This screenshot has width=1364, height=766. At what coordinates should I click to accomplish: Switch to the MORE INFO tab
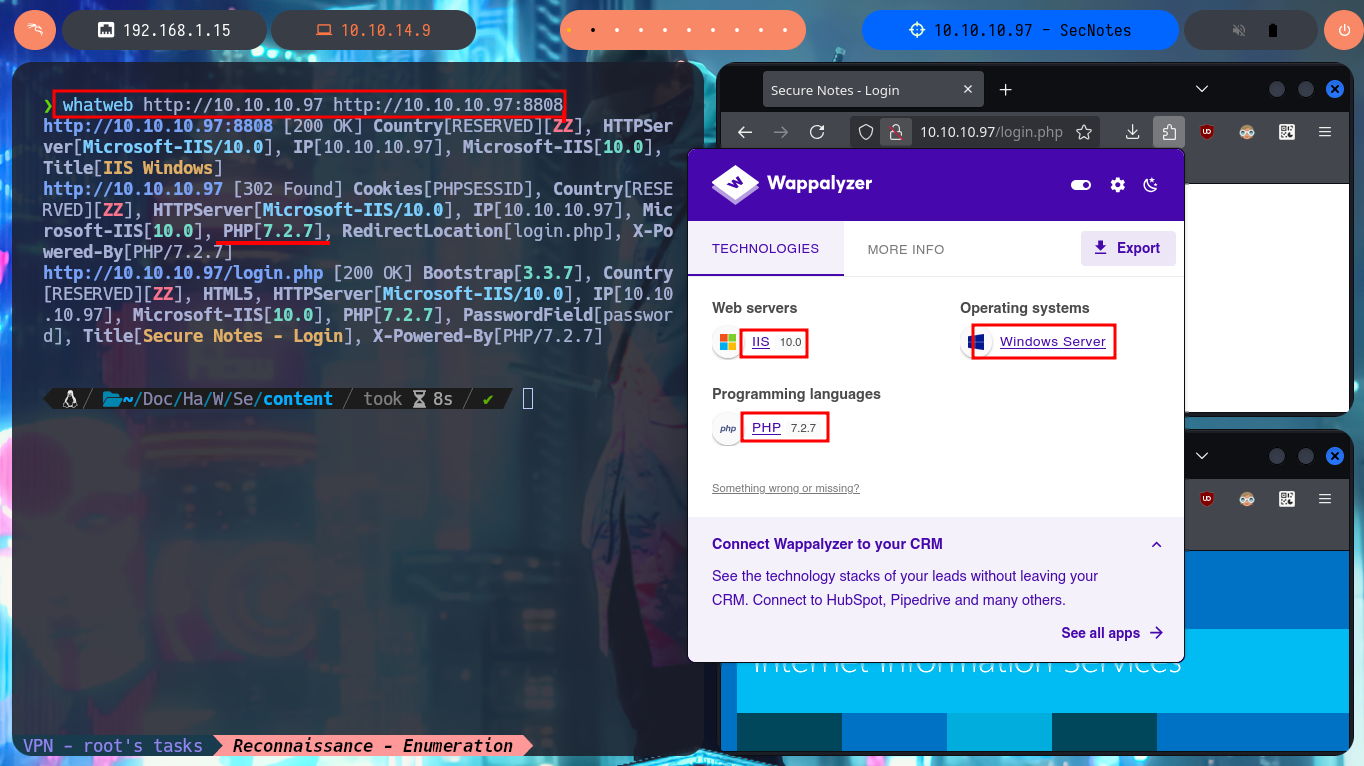pos(906,249)
